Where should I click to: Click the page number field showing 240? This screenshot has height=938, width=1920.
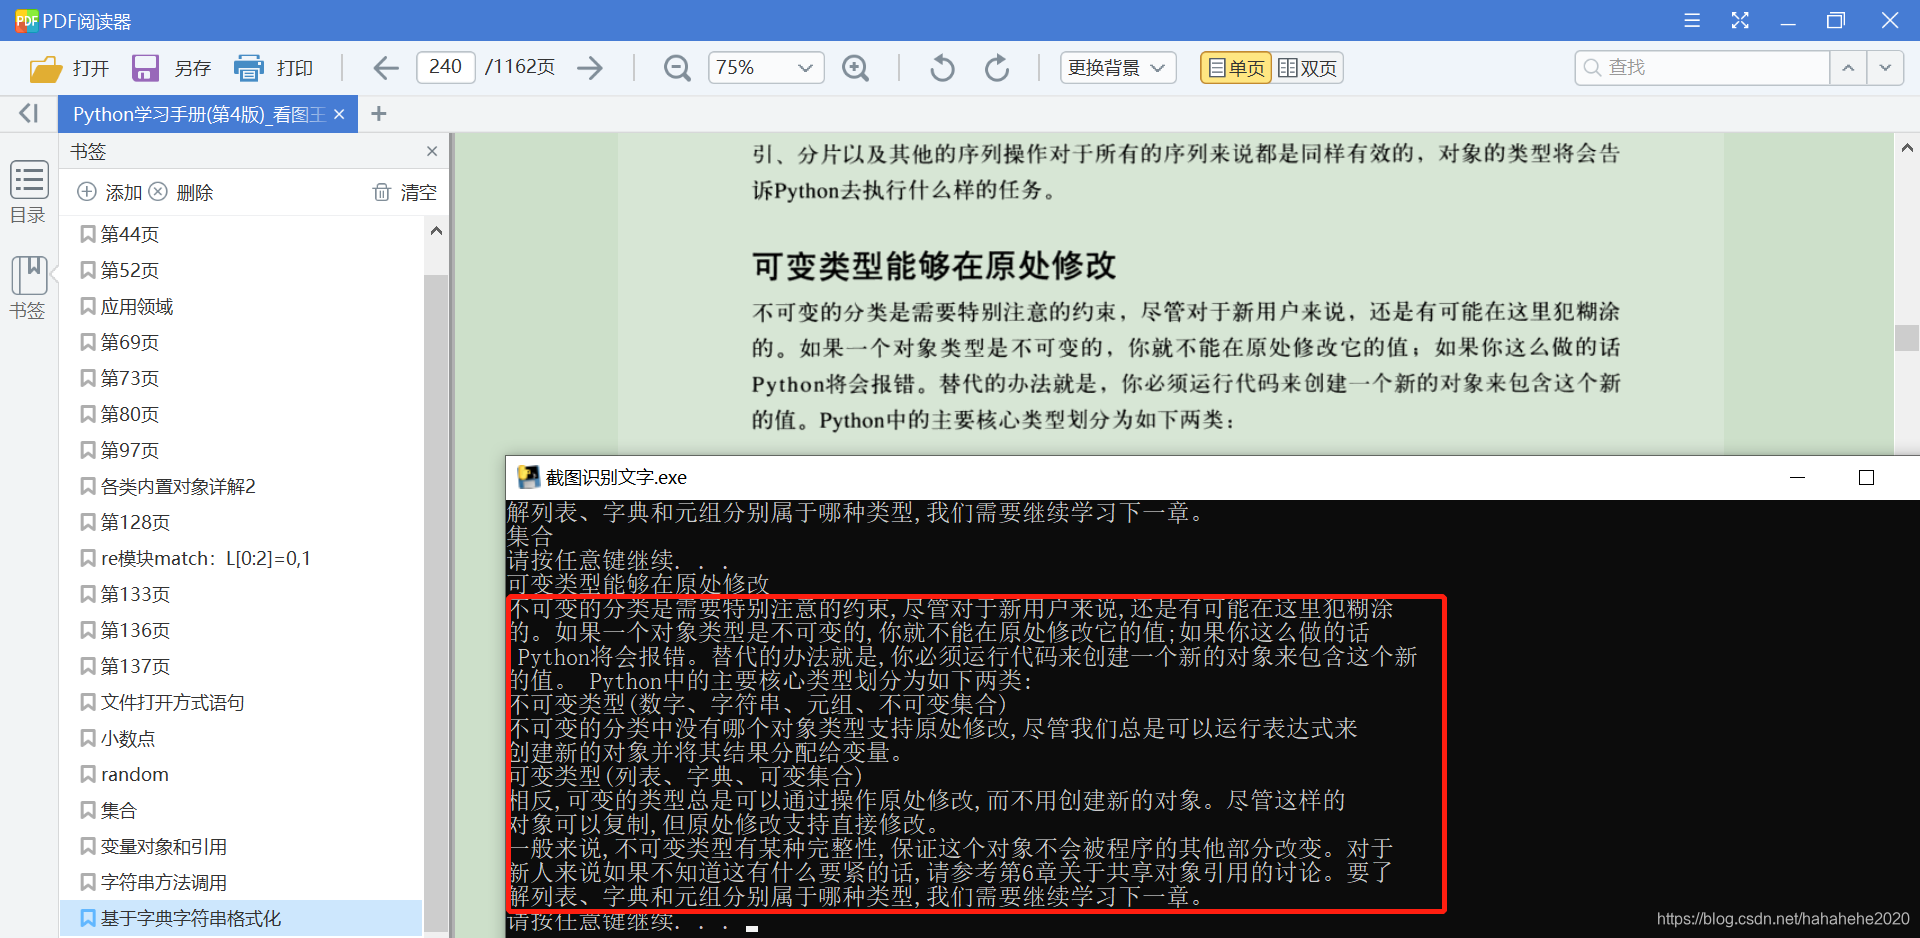pos(445,67)
